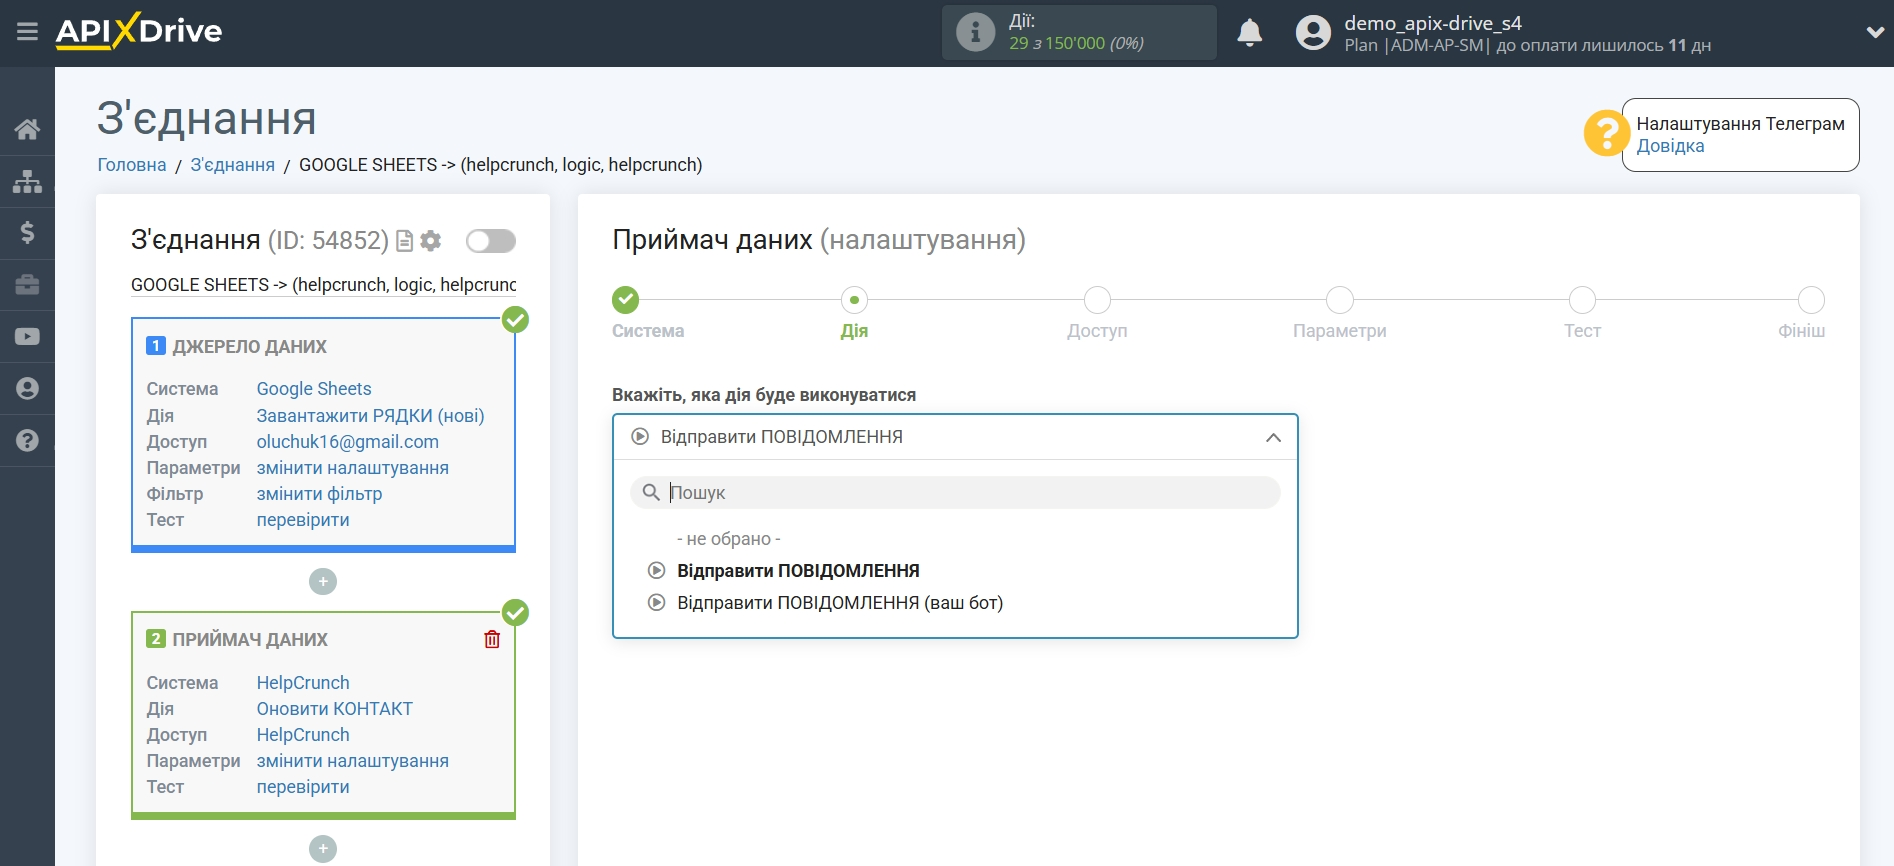Add a step after the data receiver
The height and width of the screenshot is (866, 1894).
click(x=323, y=849)
